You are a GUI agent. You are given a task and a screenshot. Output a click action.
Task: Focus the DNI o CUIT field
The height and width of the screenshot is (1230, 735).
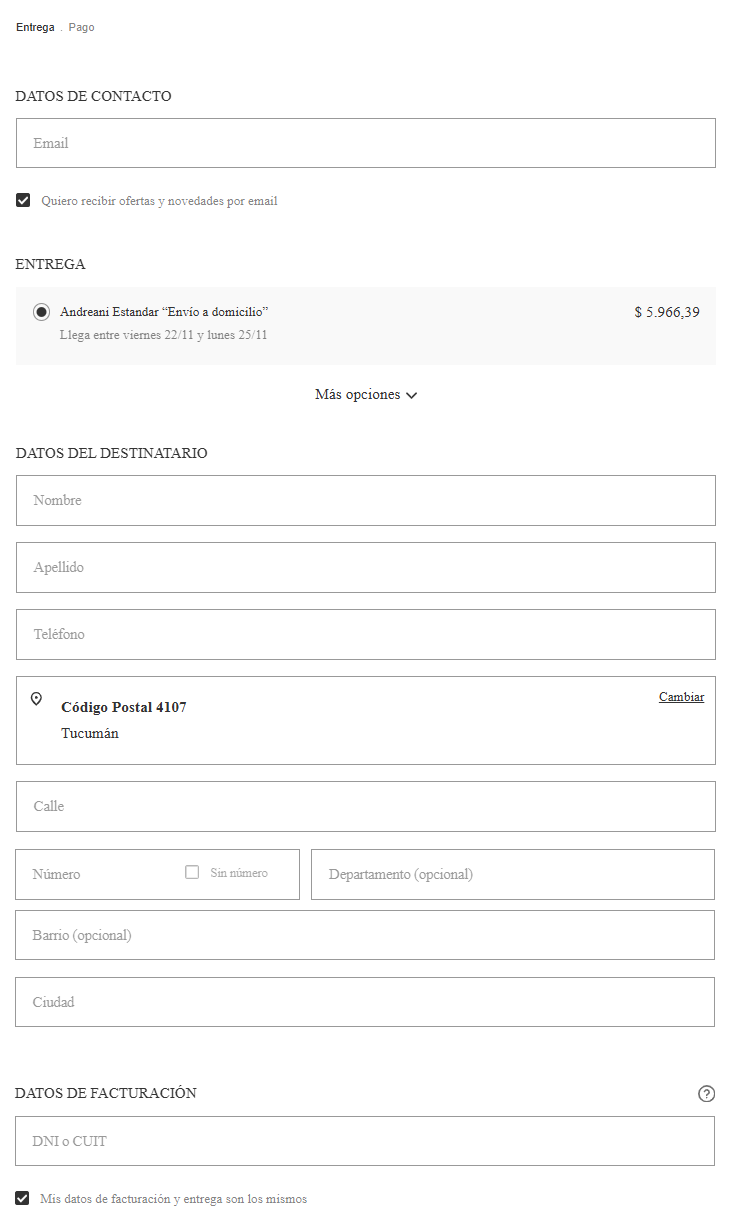365,1141
